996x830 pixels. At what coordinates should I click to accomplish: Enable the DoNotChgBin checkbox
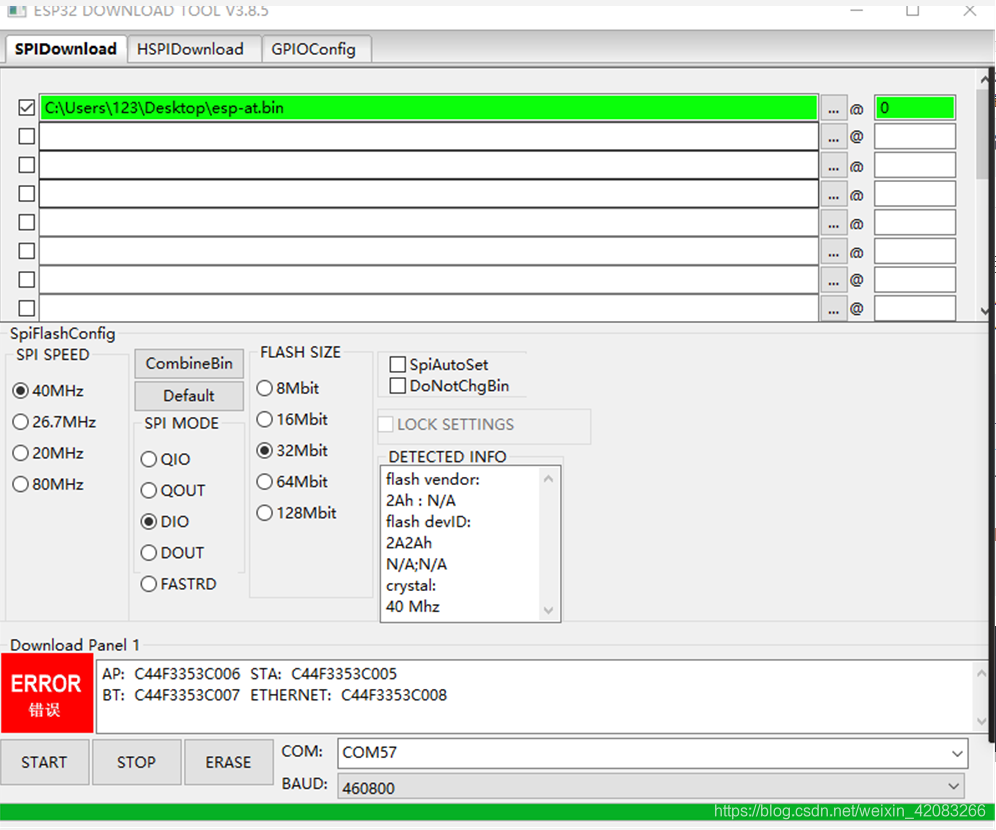coord(398,385)
